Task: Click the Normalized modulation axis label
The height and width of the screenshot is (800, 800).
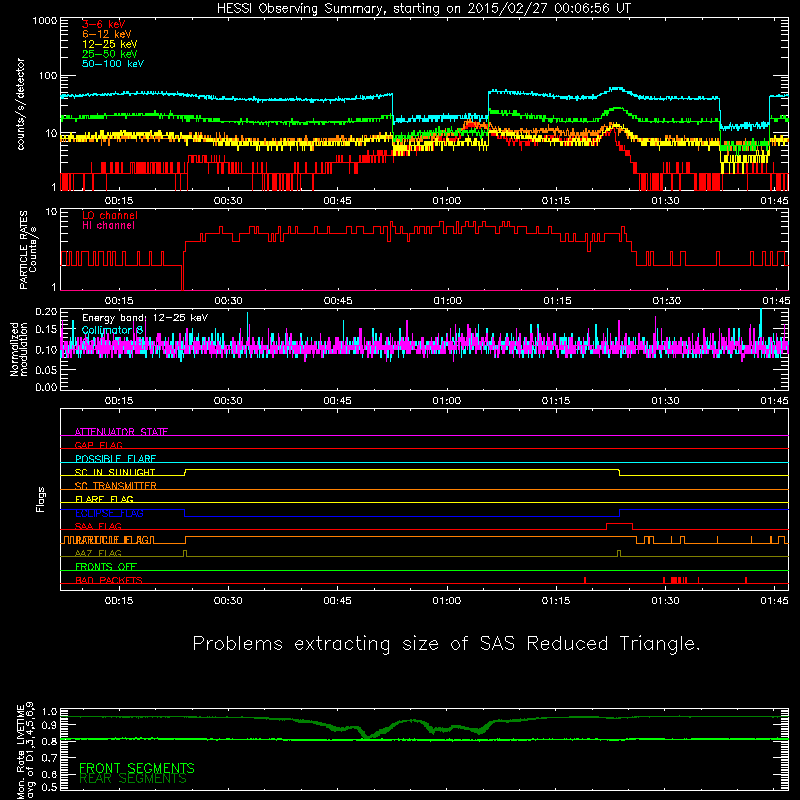Action: pos(19,349)
